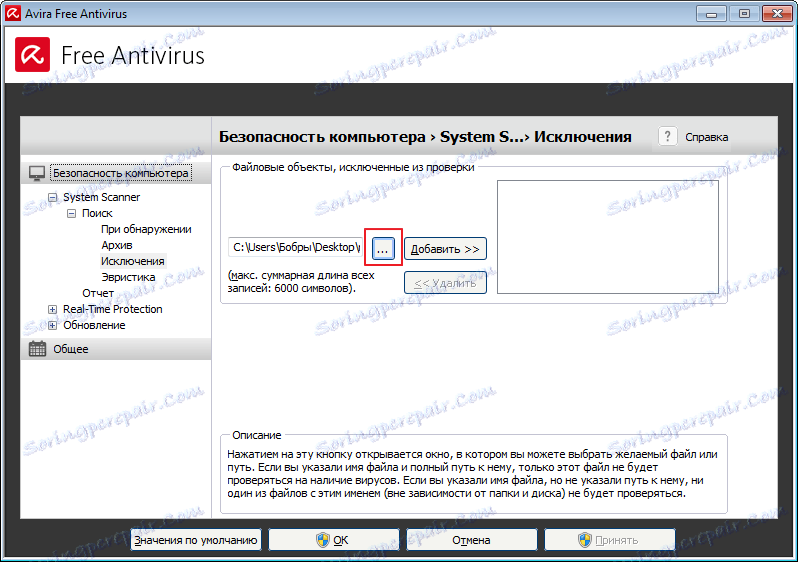Select Real-Time Protection tree item
The width and height of the screenshot is (798, 562).
pos(112,309)
